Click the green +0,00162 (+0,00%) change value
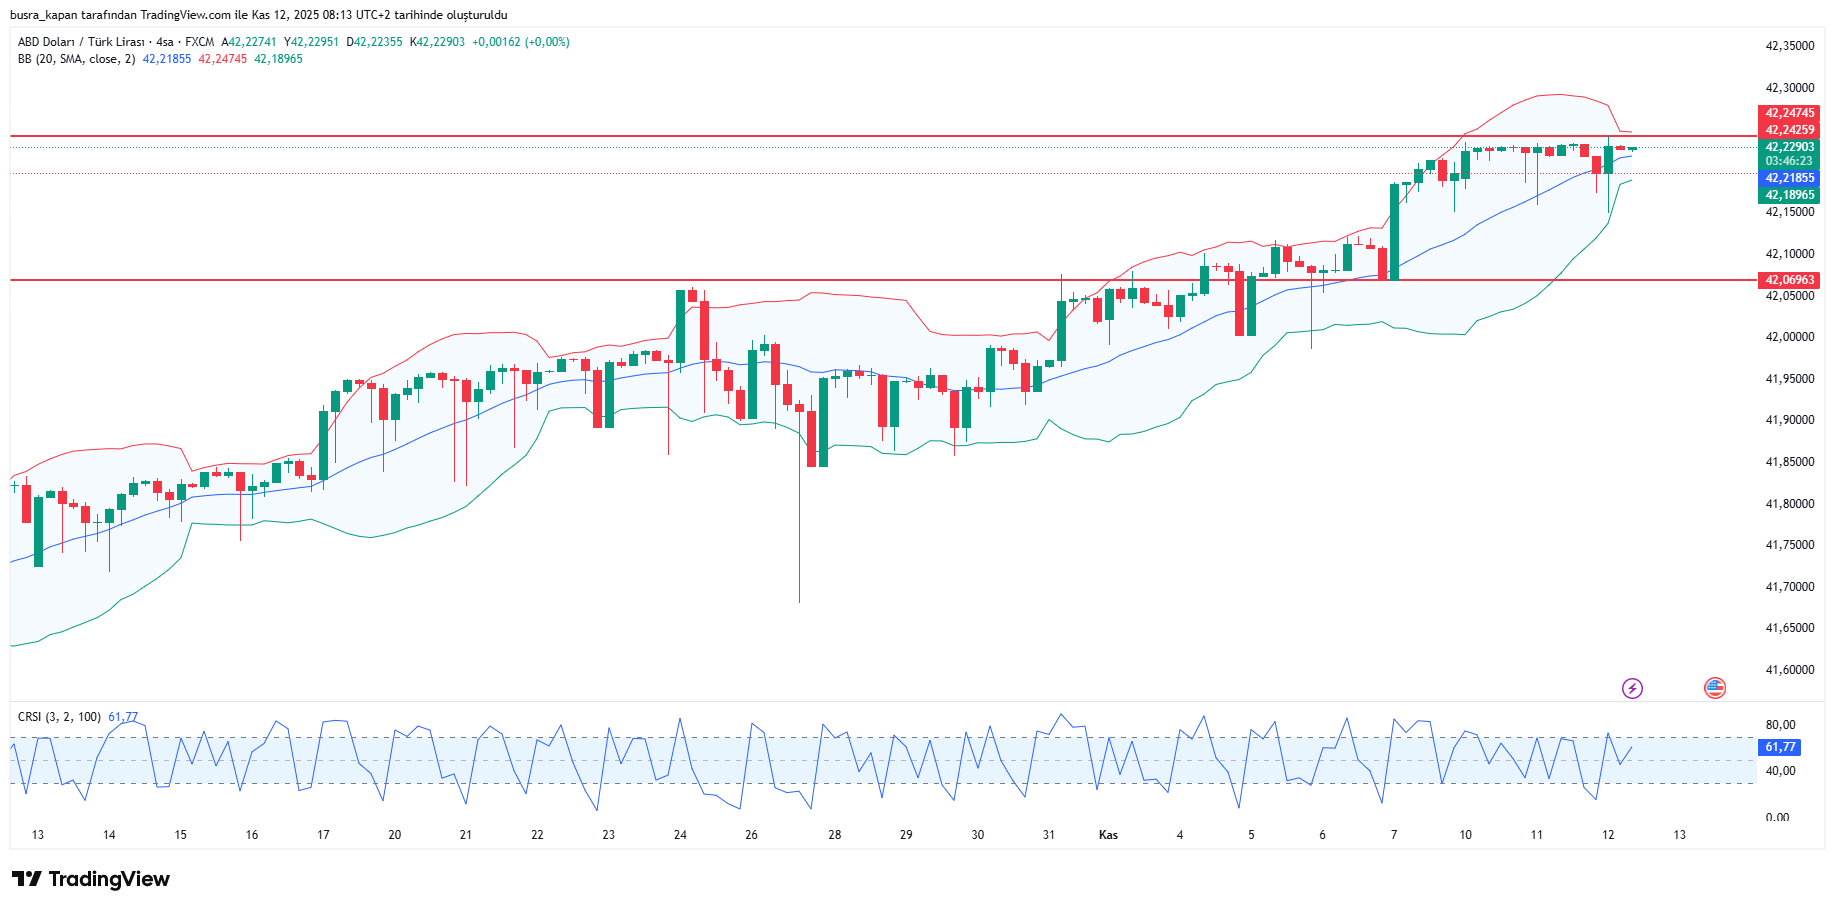This screenshot has height=909, width=1835. 521,42
